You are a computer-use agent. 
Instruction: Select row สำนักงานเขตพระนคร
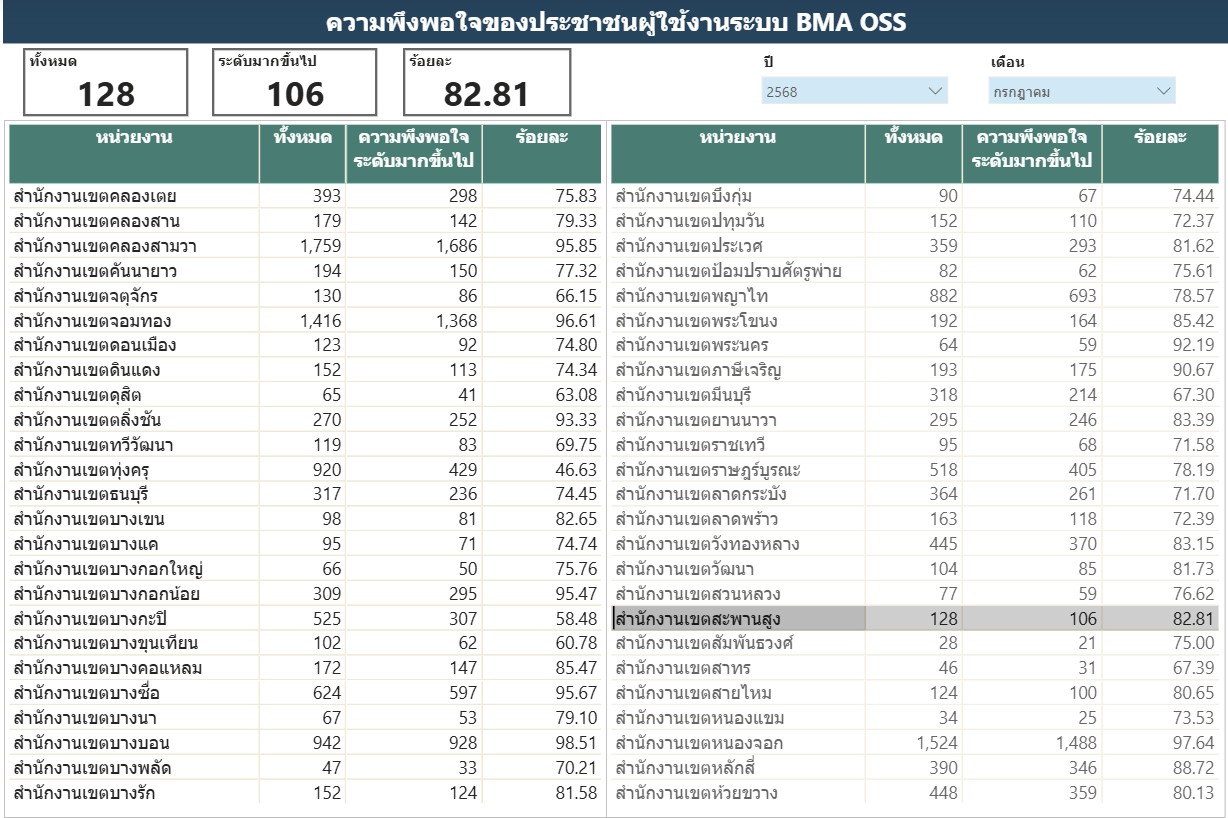tap(914, 345)
